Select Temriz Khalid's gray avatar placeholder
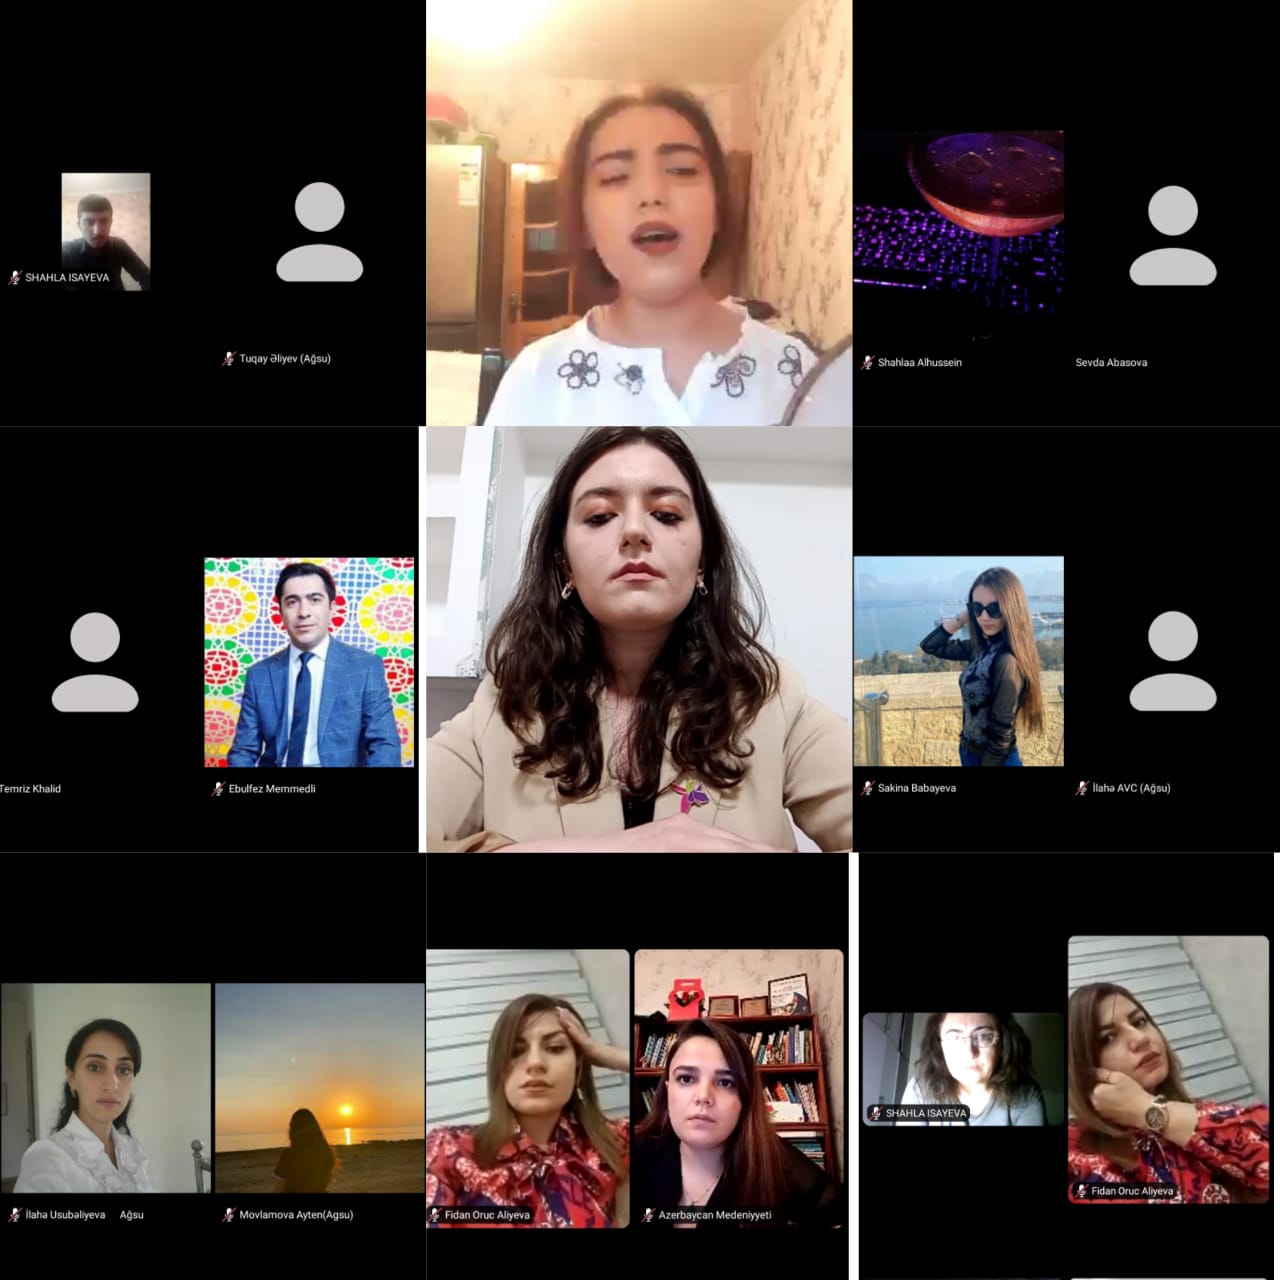 click(x=95, y=662)
